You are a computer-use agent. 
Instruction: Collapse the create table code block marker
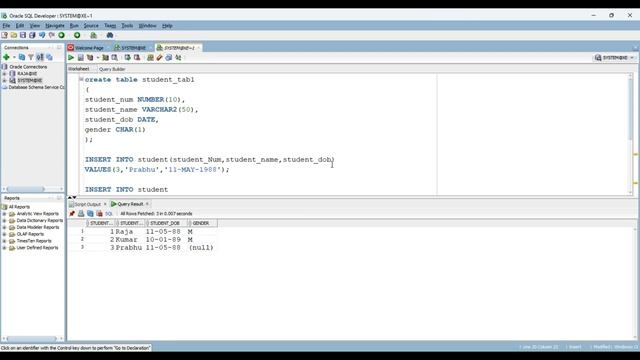[81, 79]
